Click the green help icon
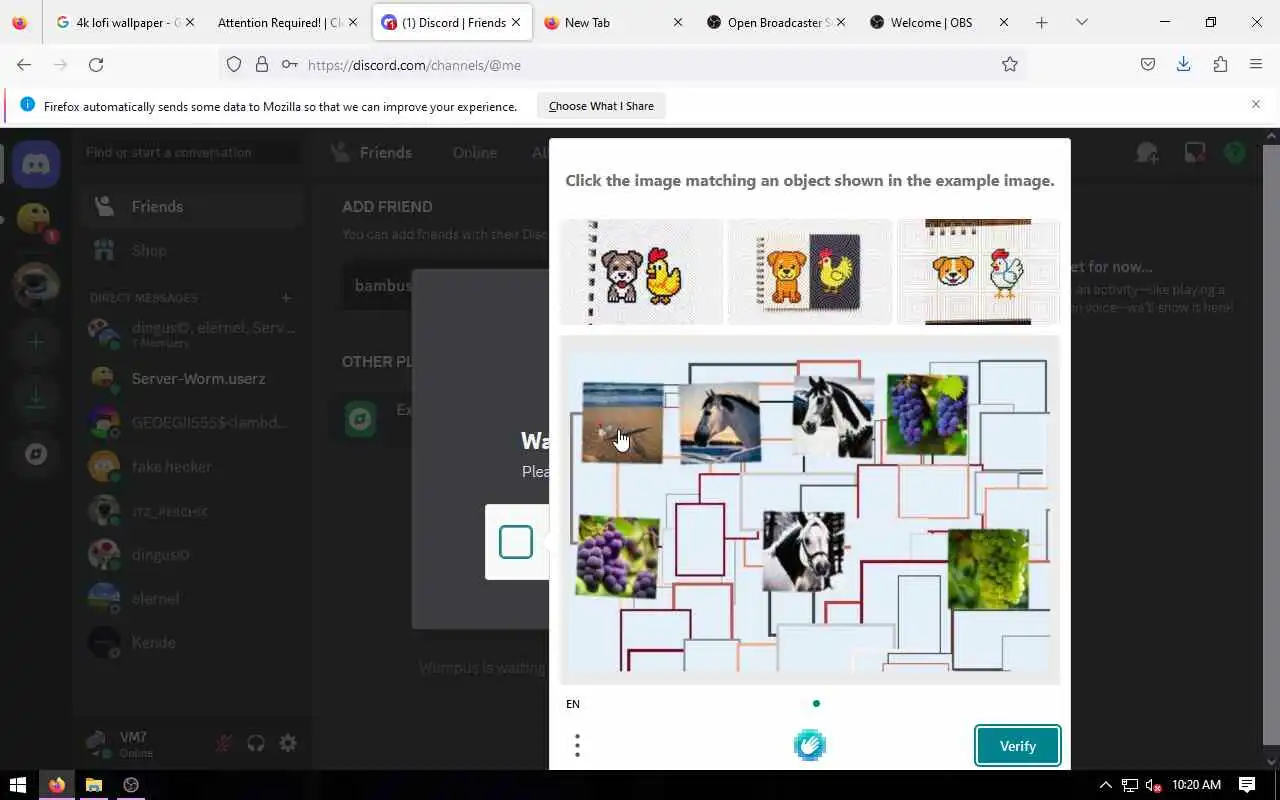 coord(1235,152)
